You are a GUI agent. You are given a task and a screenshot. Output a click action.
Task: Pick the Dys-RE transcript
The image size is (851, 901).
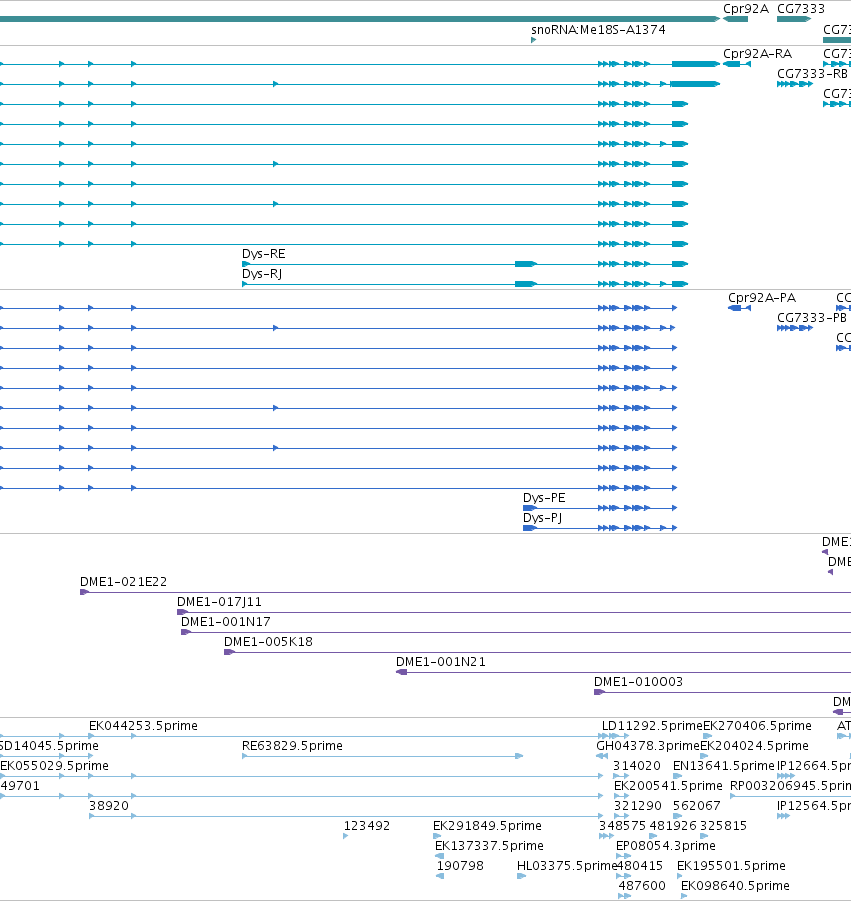point(465,264)
